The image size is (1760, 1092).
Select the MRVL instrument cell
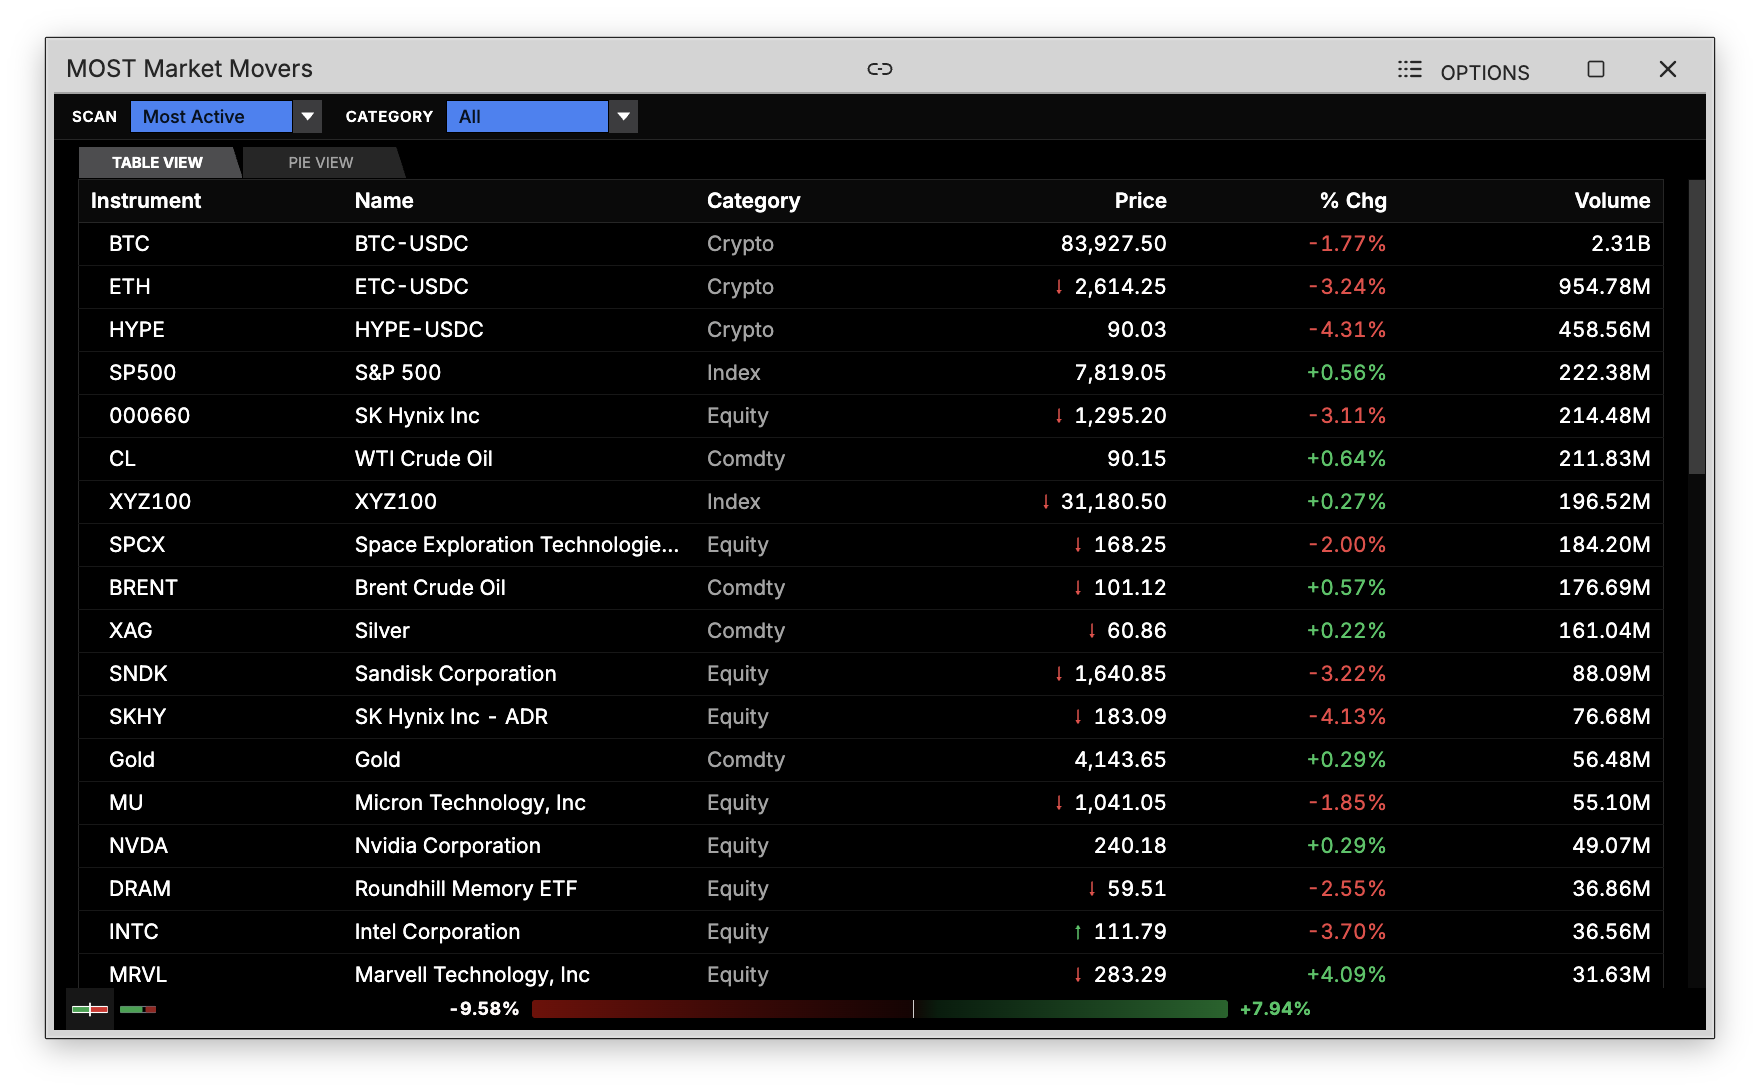(138, 975)
